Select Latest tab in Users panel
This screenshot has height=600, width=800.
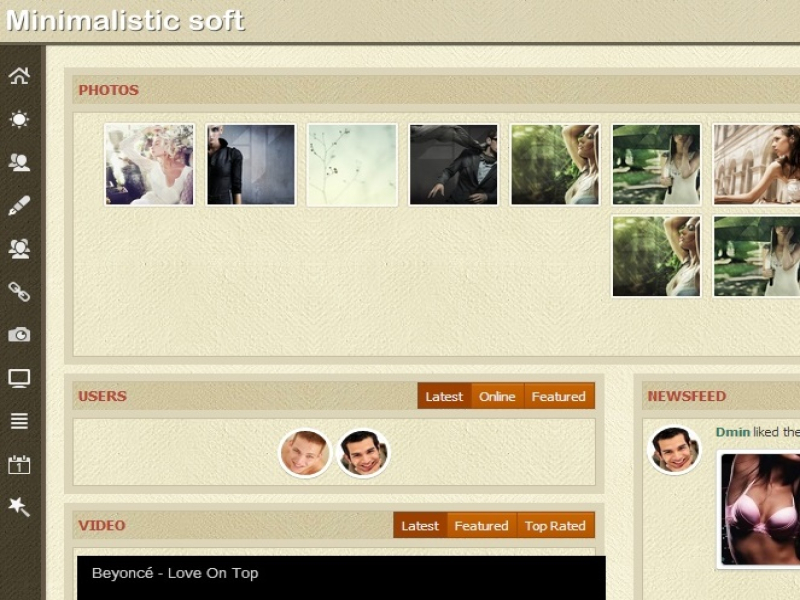[x=444, y=397]
